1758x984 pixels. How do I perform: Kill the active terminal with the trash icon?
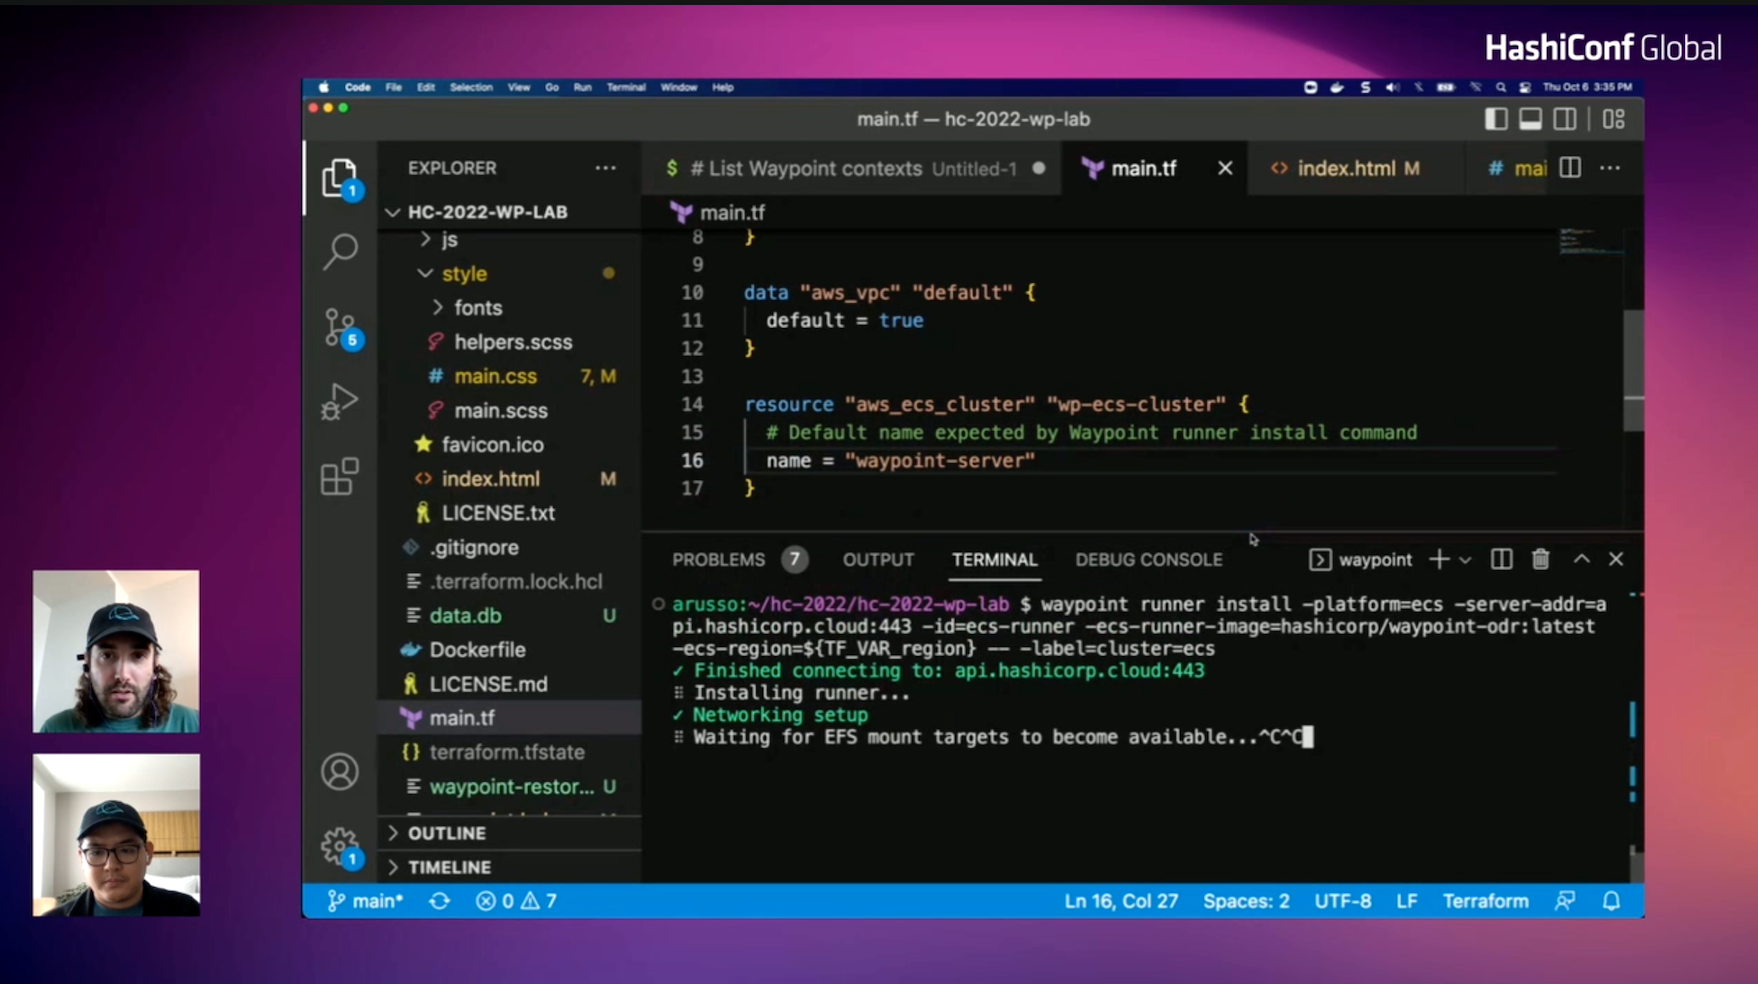click(1540, 560)
